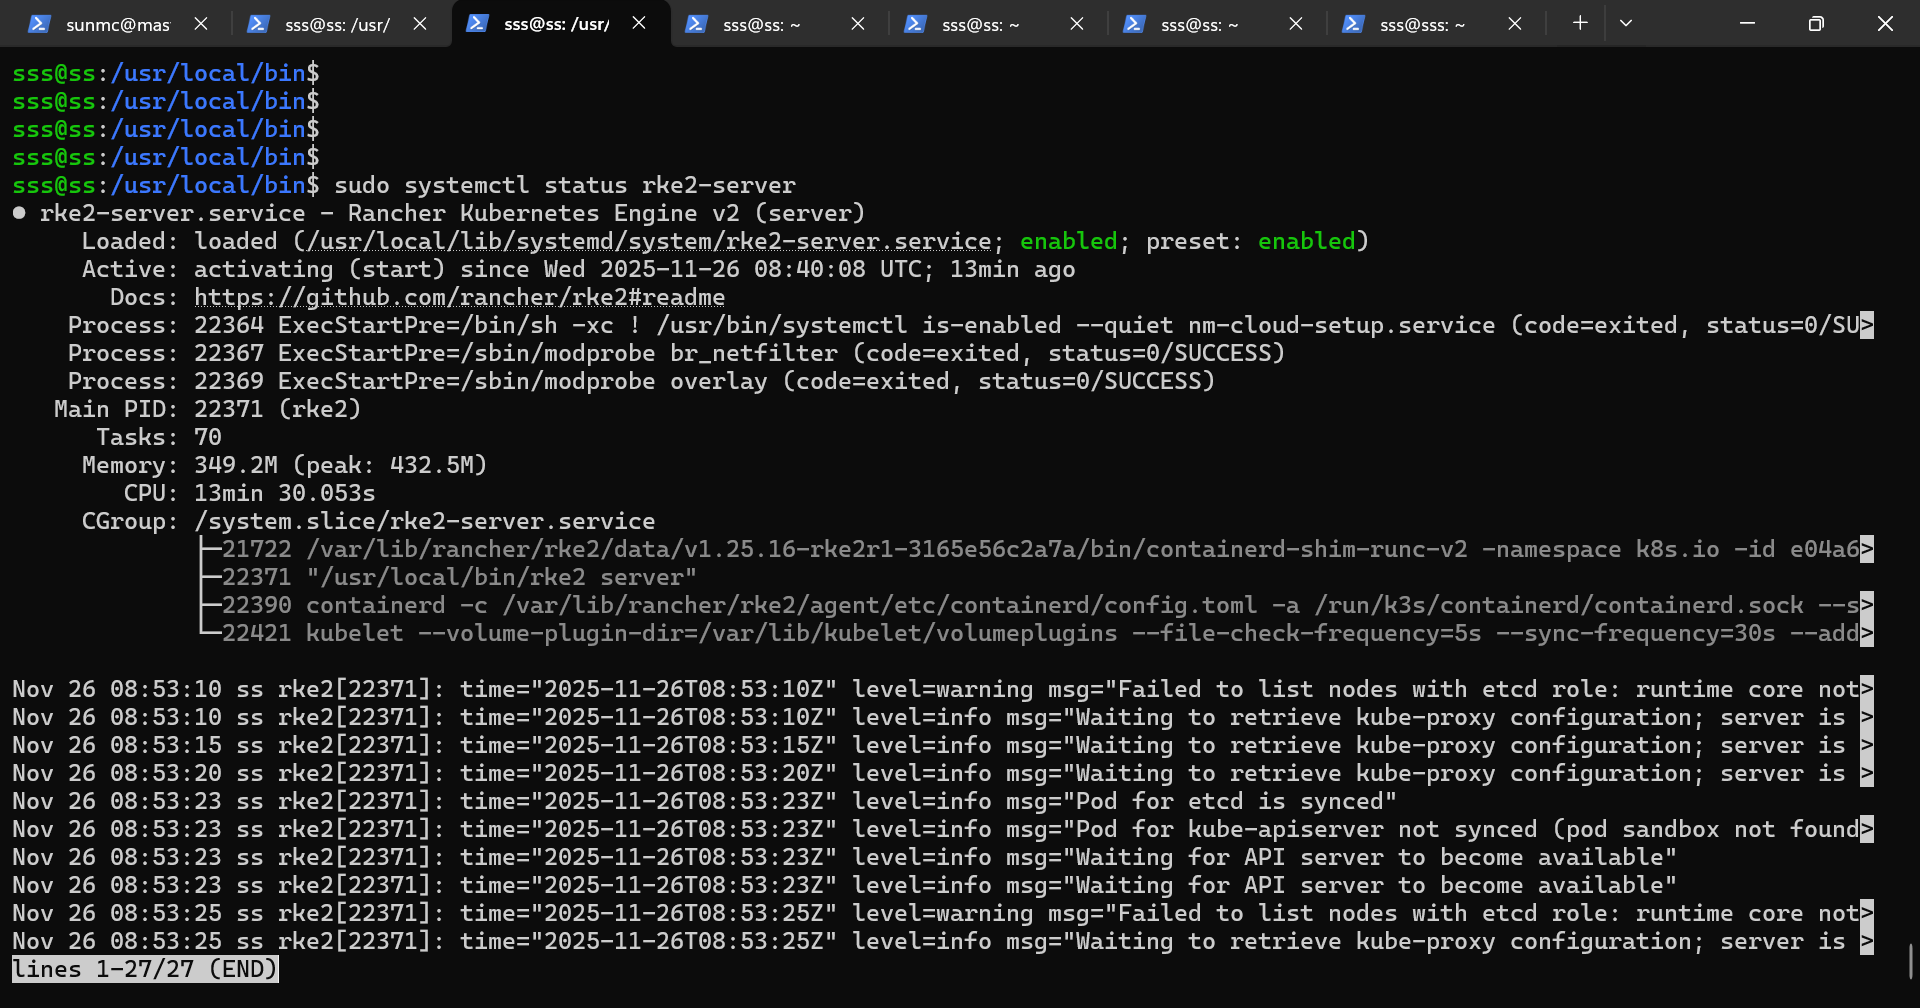1920x1008 pixels.
Task: Close the active sss@ss: /usr/ tab
Action: 639,23
